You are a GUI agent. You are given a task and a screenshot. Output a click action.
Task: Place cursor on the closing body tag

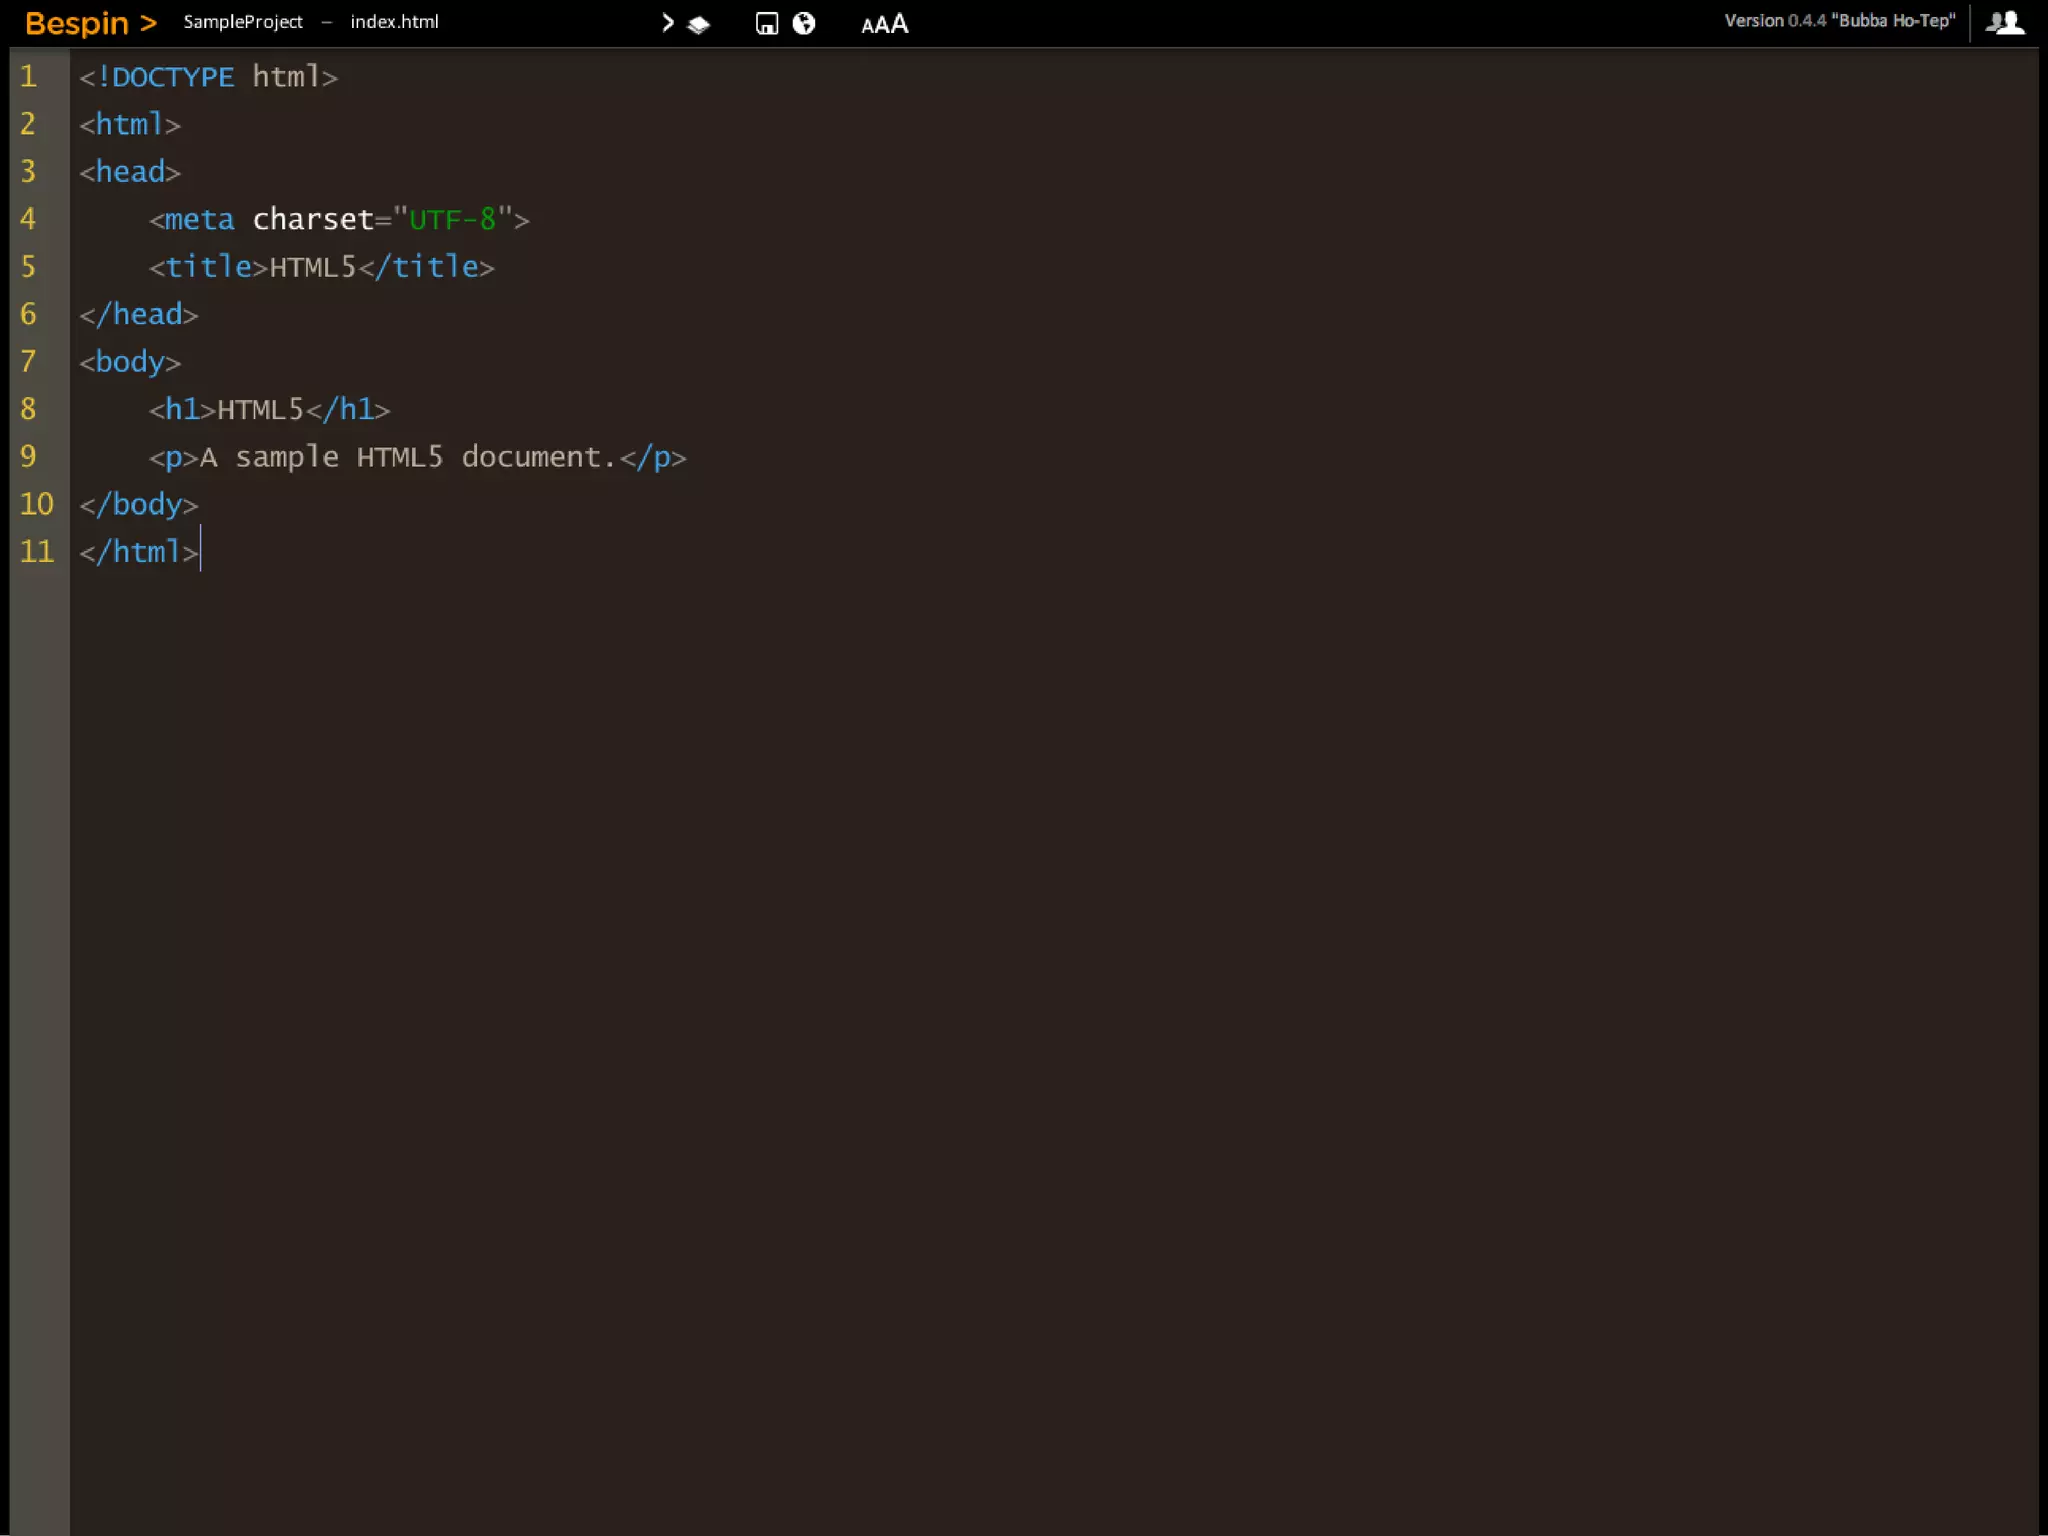coord(139,505)
